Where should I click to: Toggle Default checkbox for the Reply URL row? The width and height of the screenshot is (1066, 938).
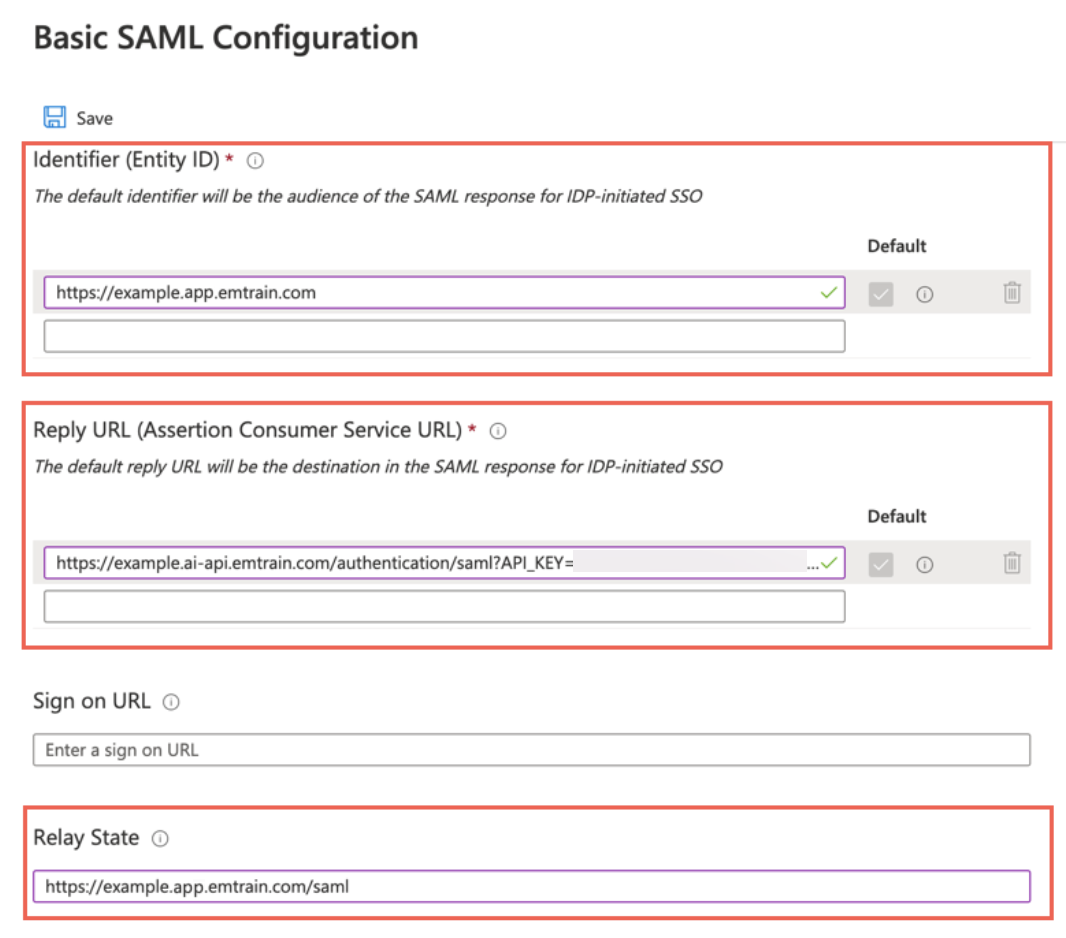point(880,564)
